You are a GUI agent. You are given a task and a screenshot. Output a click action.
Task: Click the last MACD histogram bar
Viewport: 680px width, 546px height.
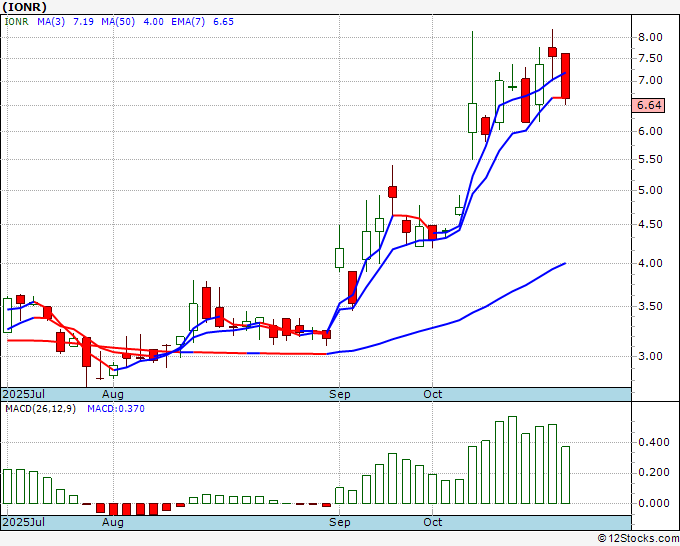pos(565,475)
